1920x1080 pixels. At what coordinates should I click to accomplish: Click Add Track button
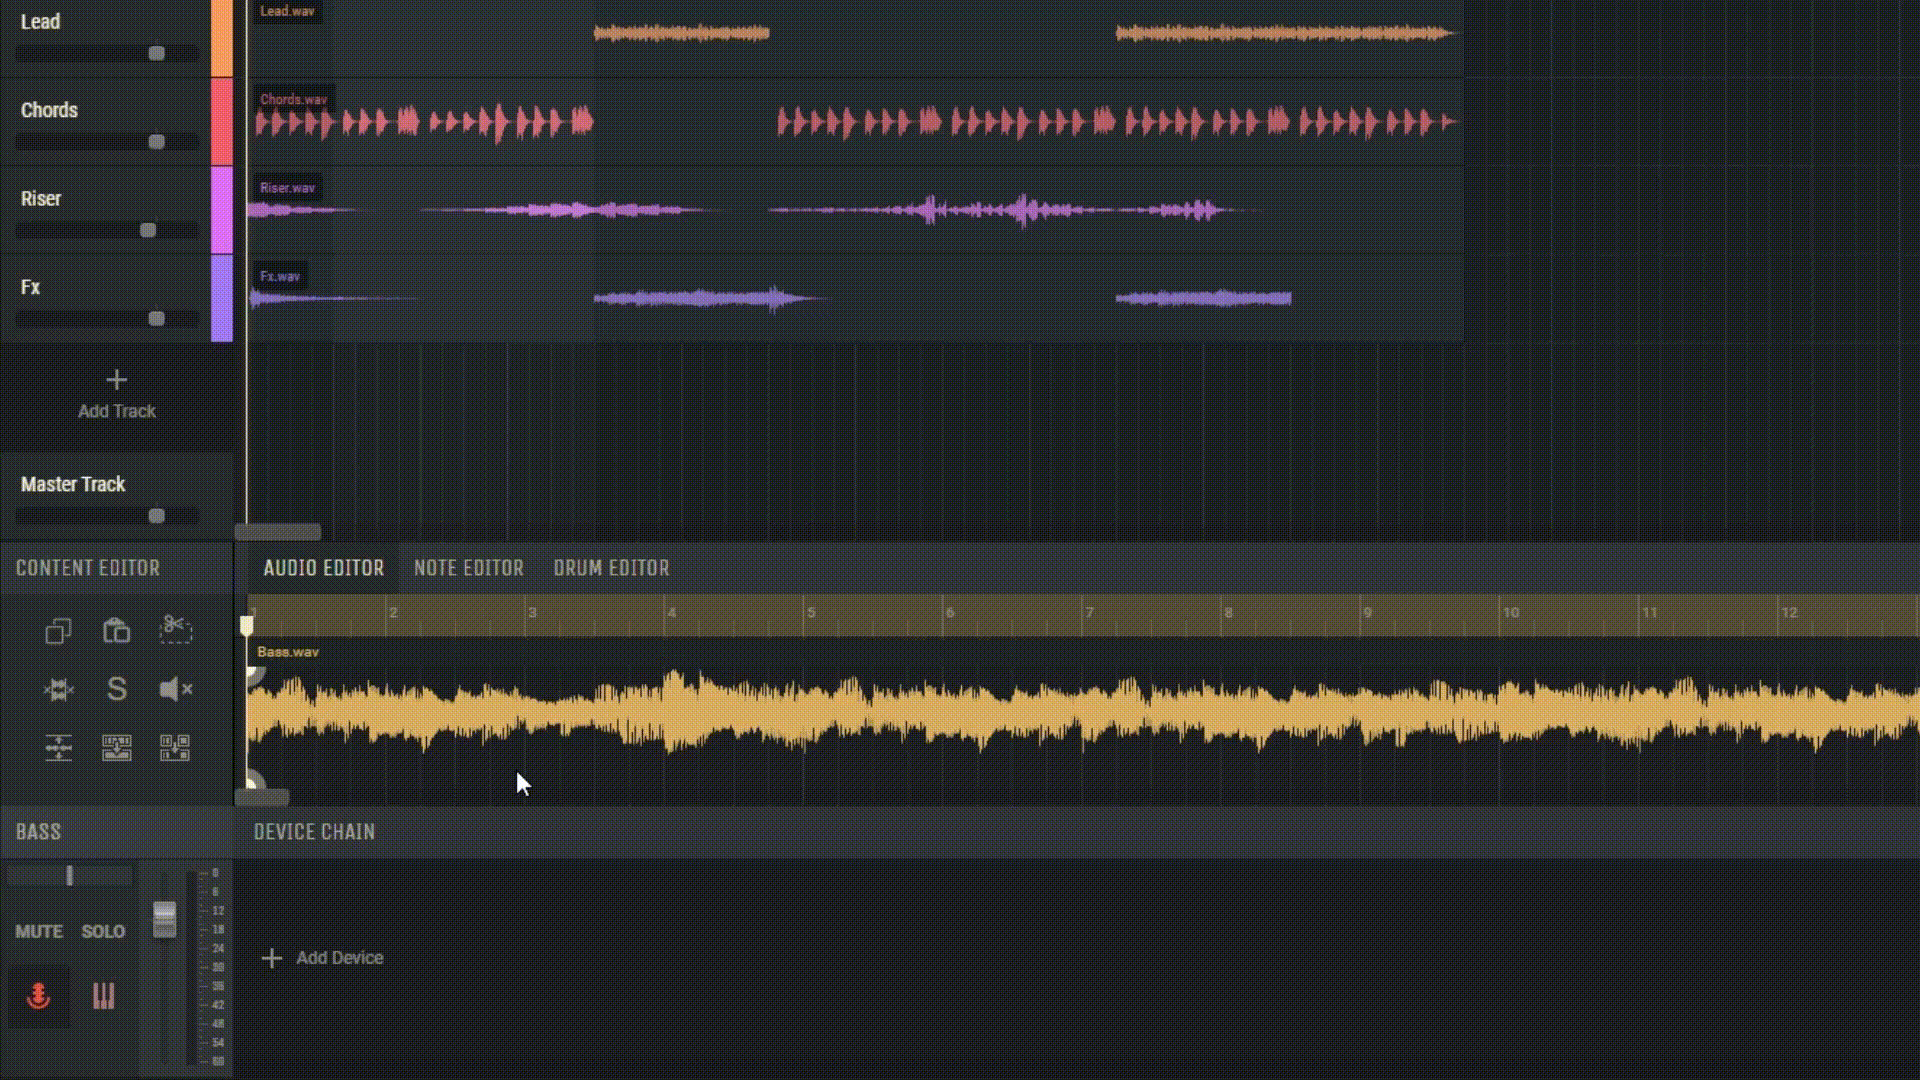click(117, 394)
